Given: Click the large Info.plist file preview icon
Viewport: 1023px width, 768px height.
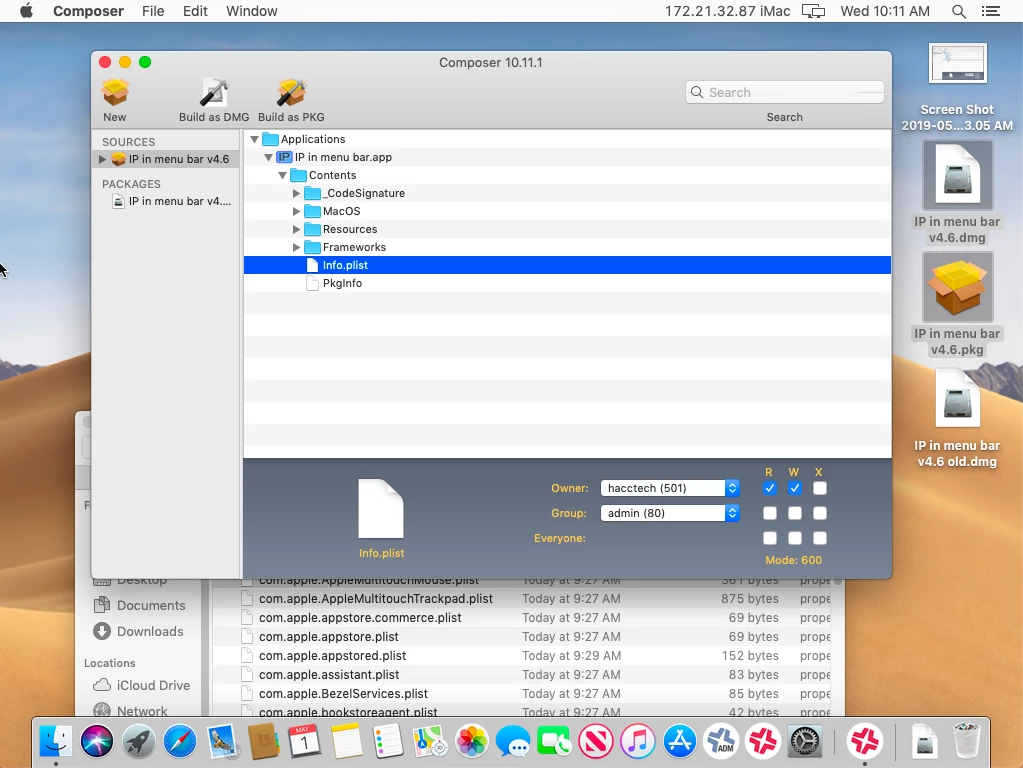Looking at the screenshot, I should [x=381, y=508].
